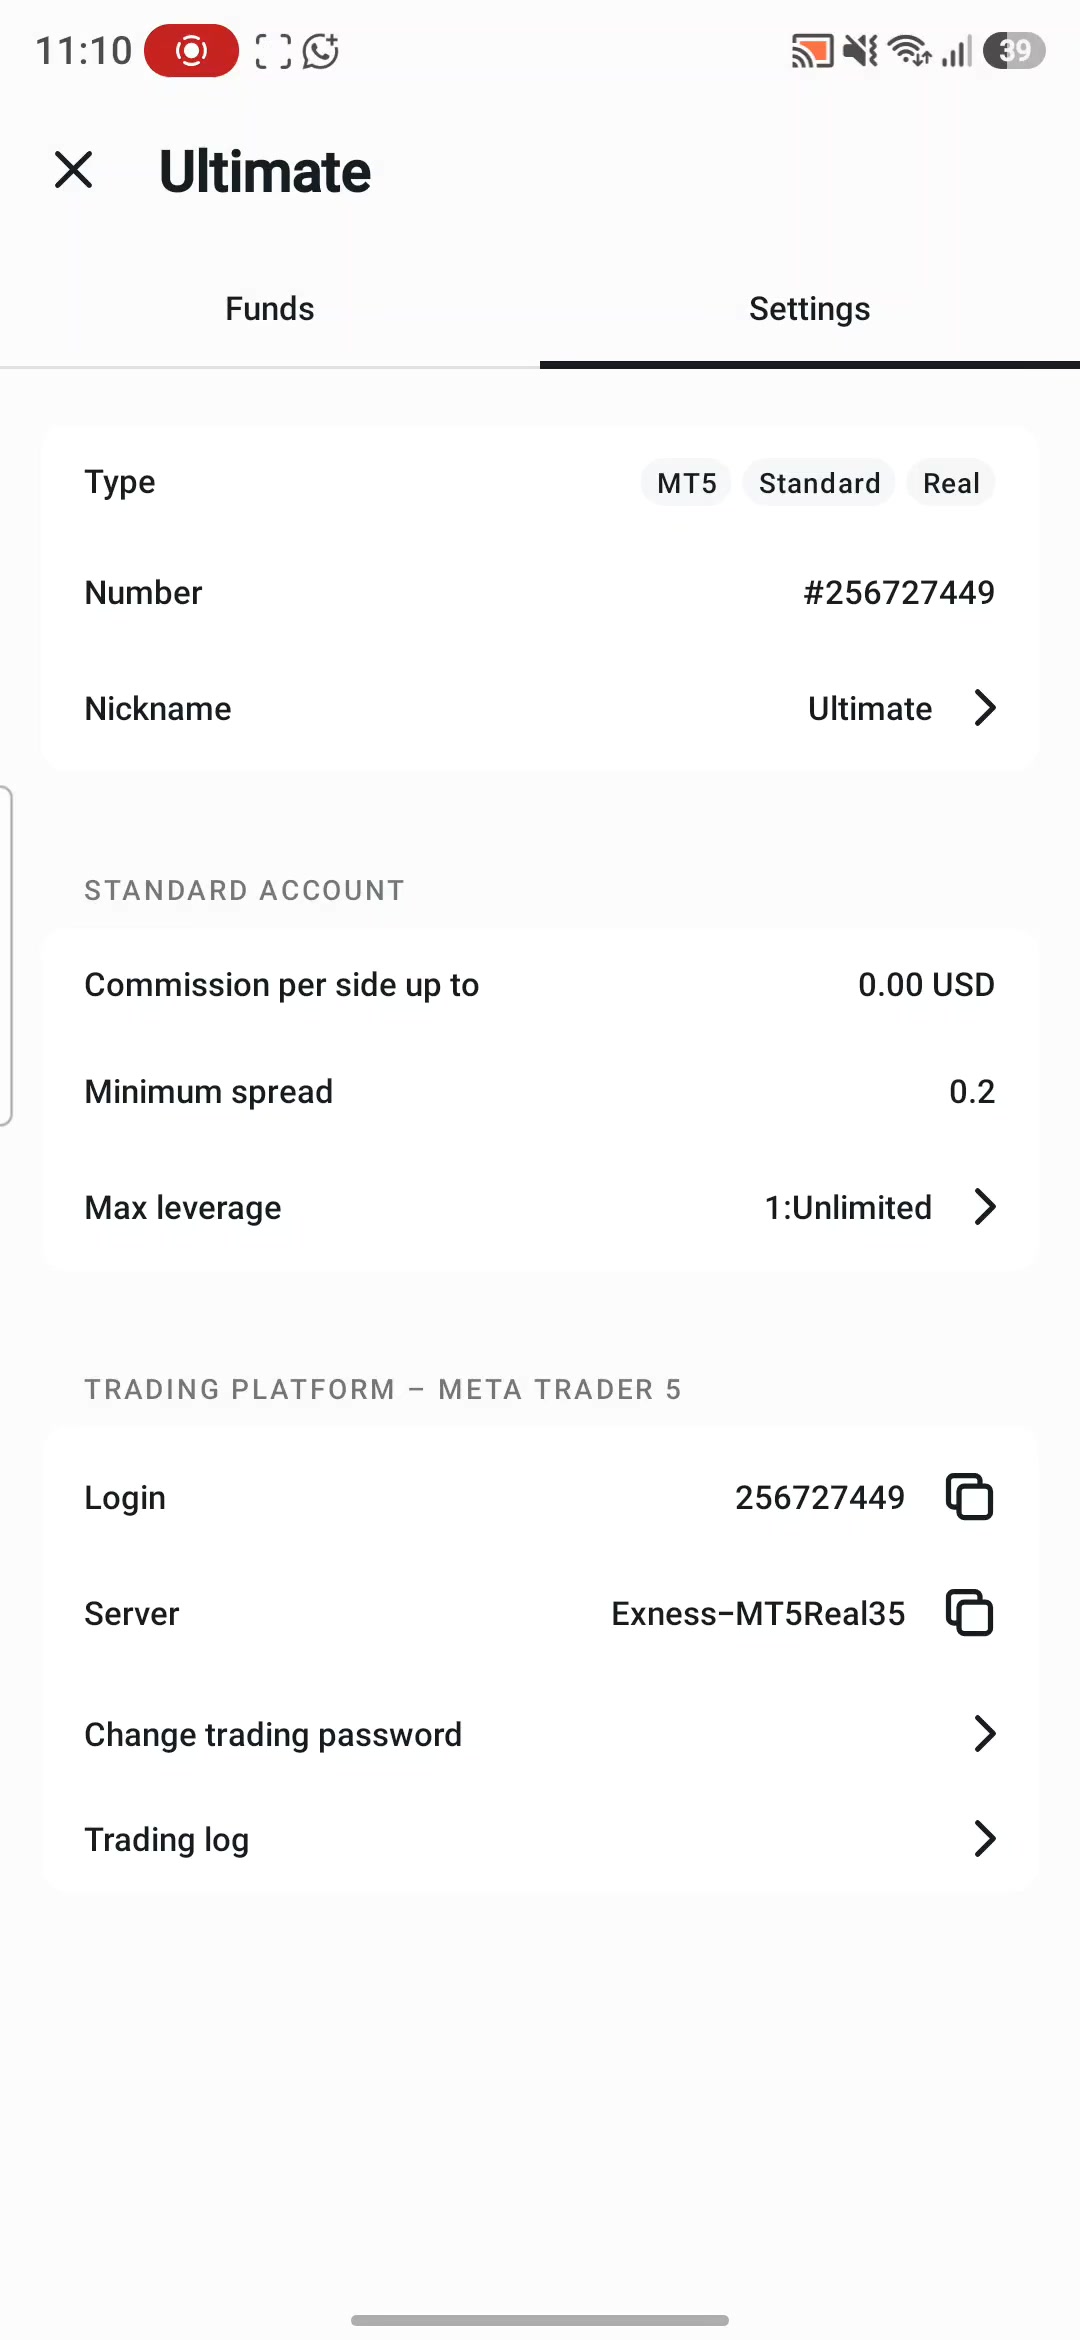This screenshot has height=2340, width=1080.
Task: Tap the muted sound status icon
Action: (x=860, y=50)
